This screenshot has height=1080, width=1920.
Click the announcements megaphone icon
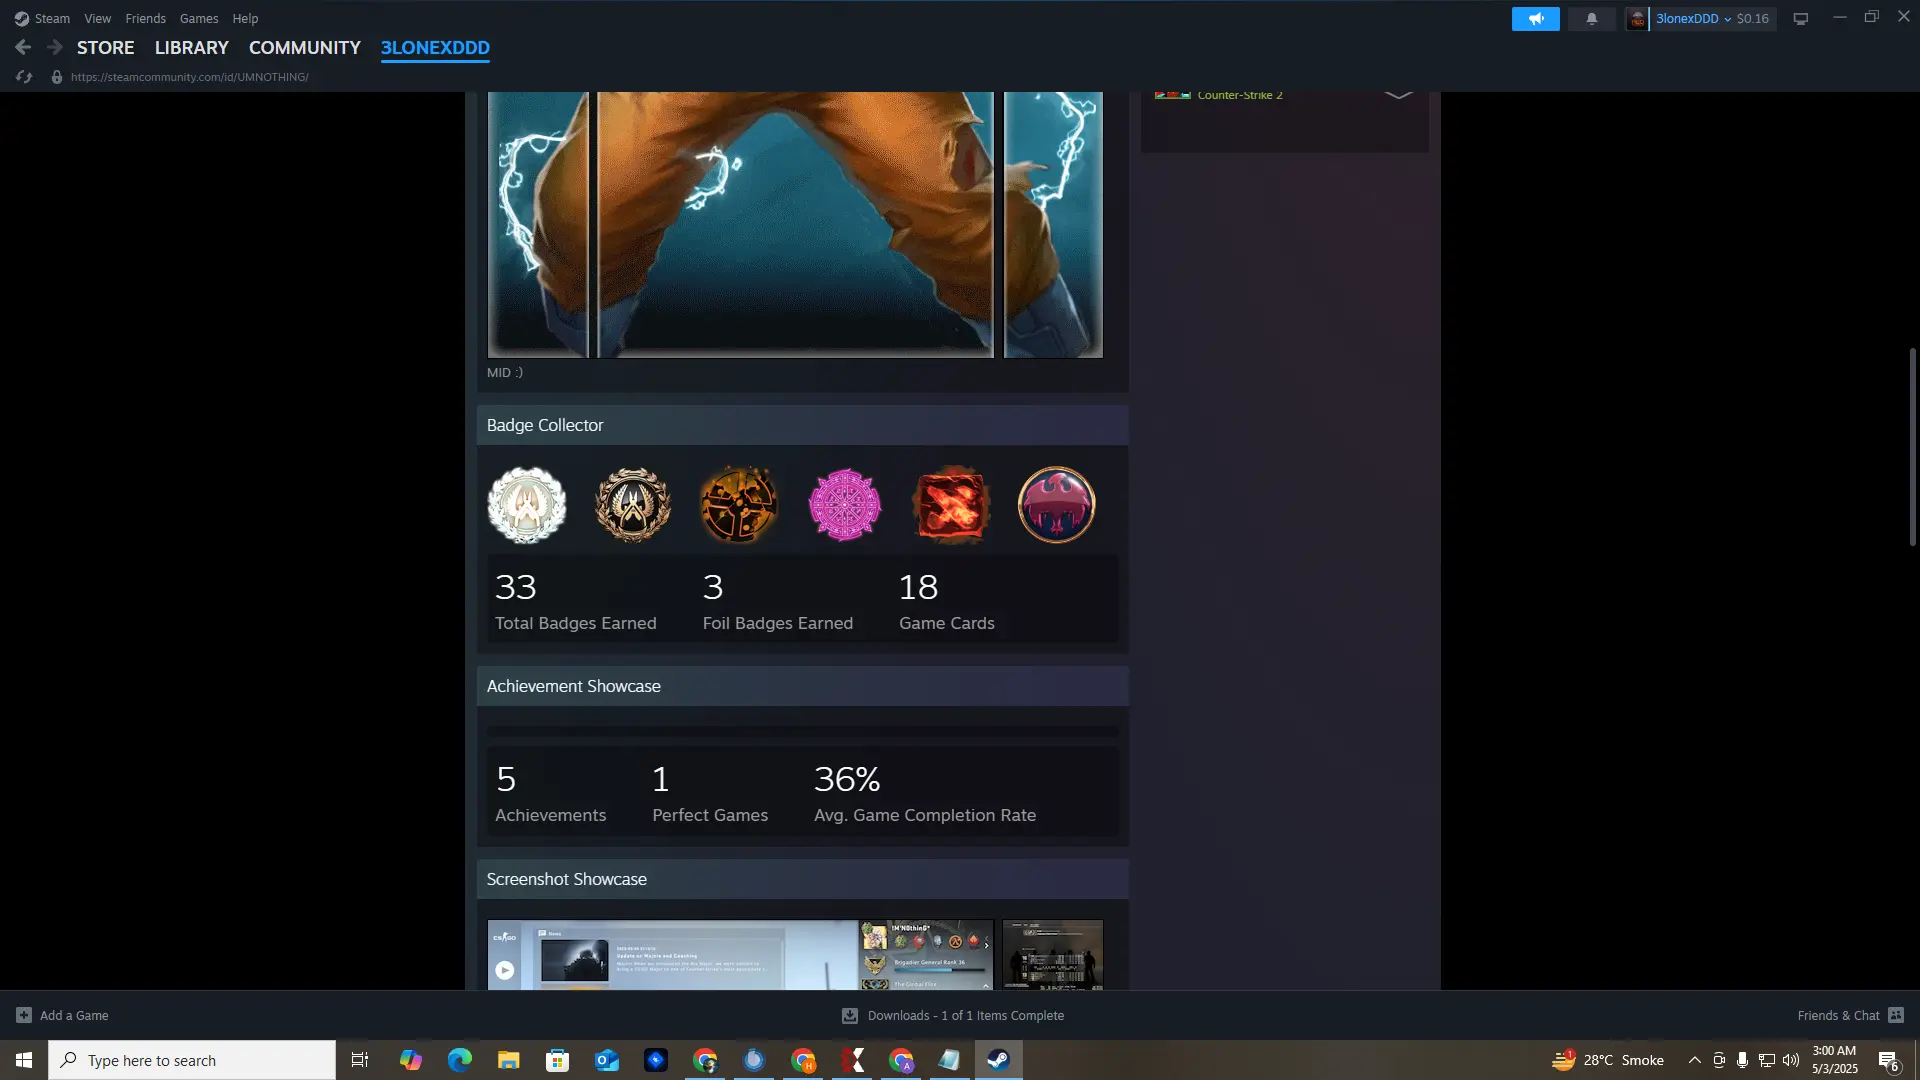click(1535, 18)
